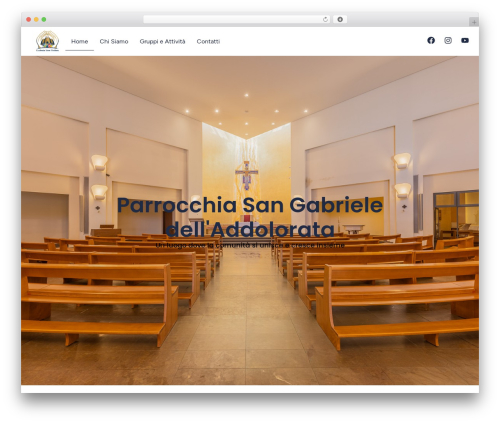Reload the page with refresh icon
This screenshot has width=500, height=423.
coord(325,20)
